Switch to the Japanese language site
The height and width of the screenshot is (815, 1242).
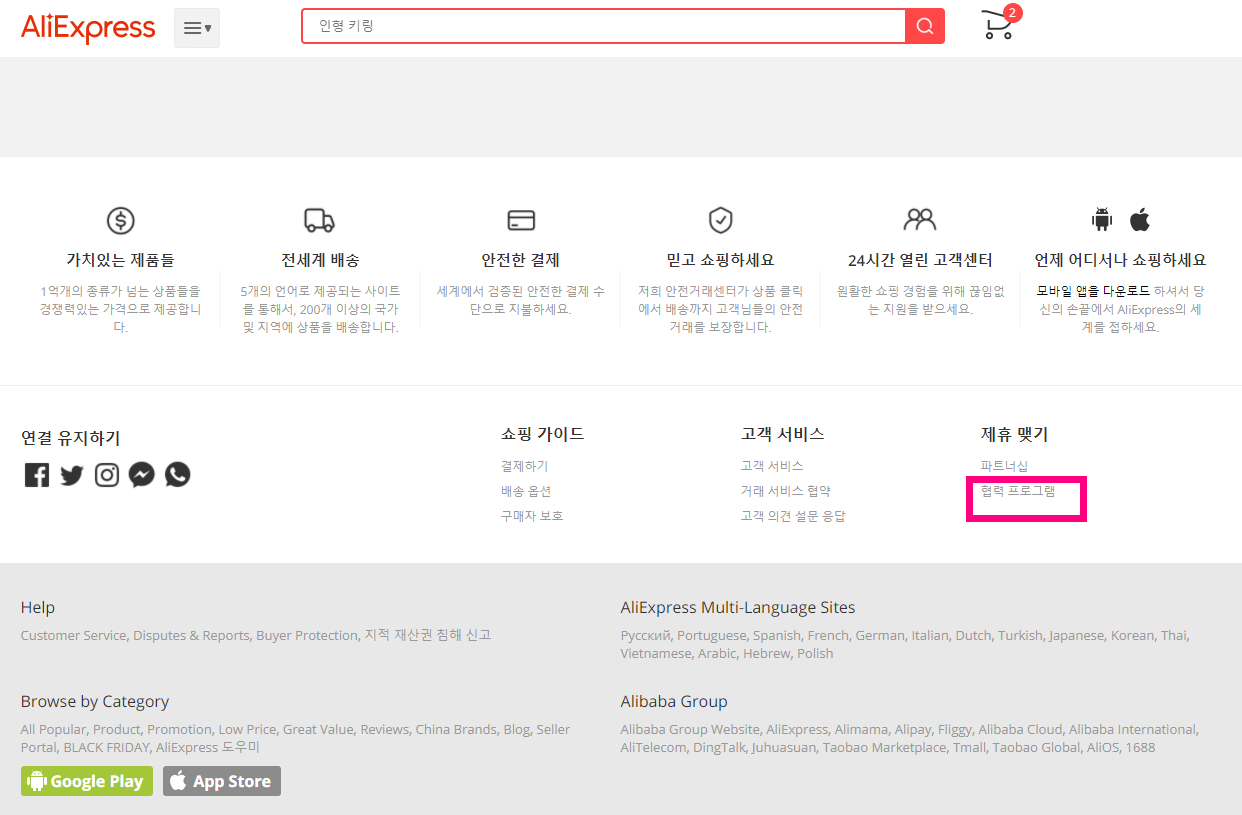[x=1076, y=635]
